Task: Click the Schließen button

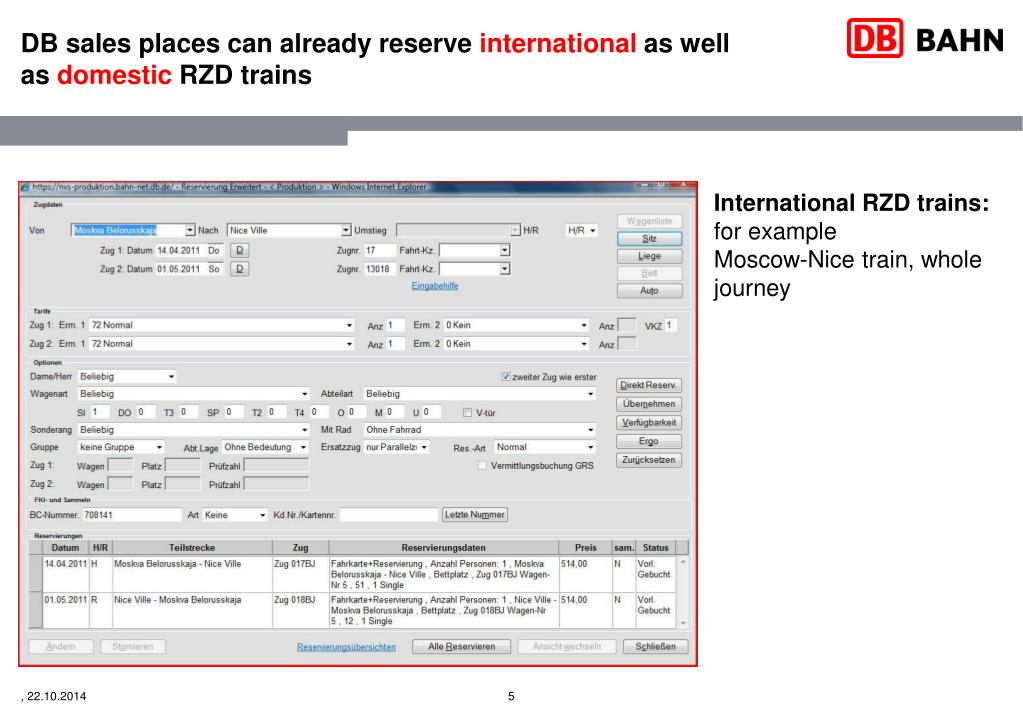Action: 655,647
